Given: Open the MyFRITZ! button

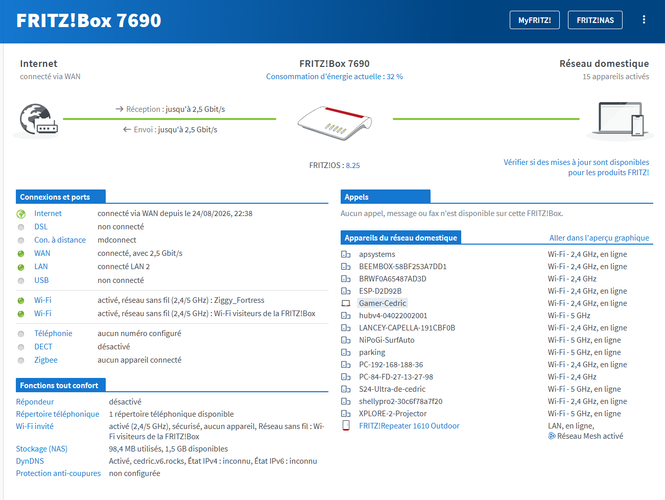Looking at the screenshot, I should pyautogui.click(x=534, y=20).
